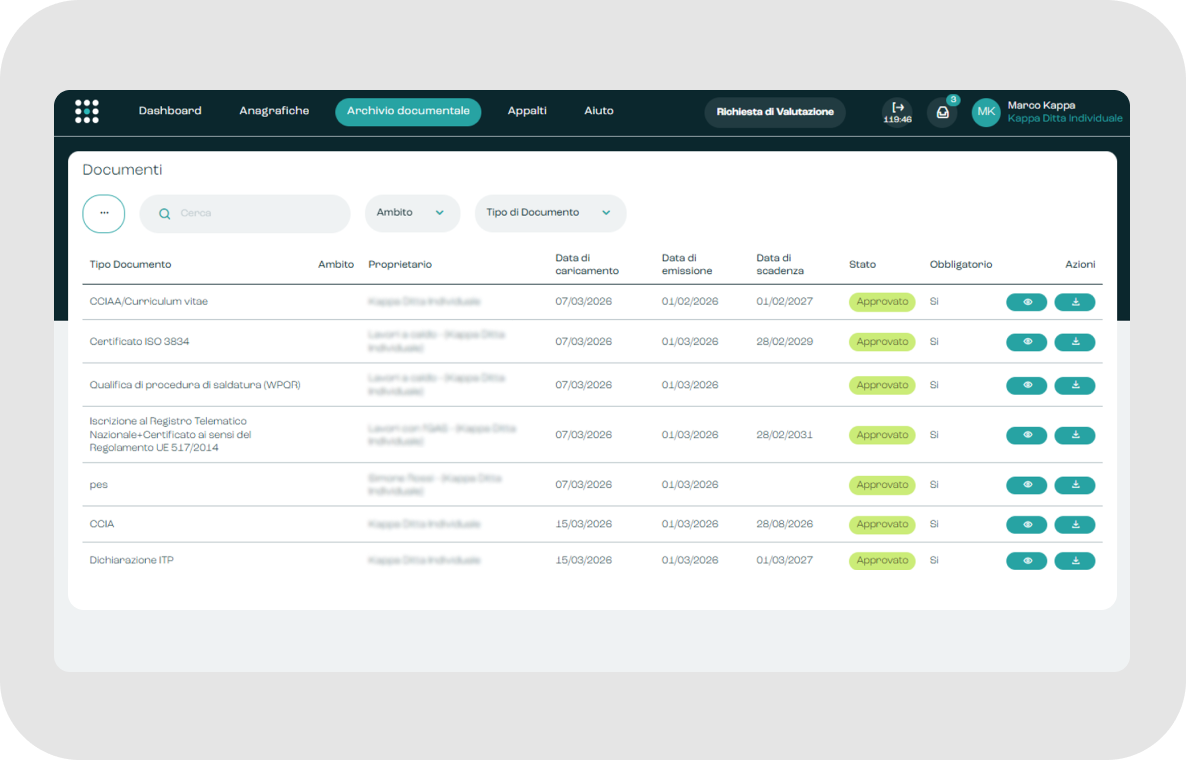Click the Obbligatorio column header

pos(961,265)
